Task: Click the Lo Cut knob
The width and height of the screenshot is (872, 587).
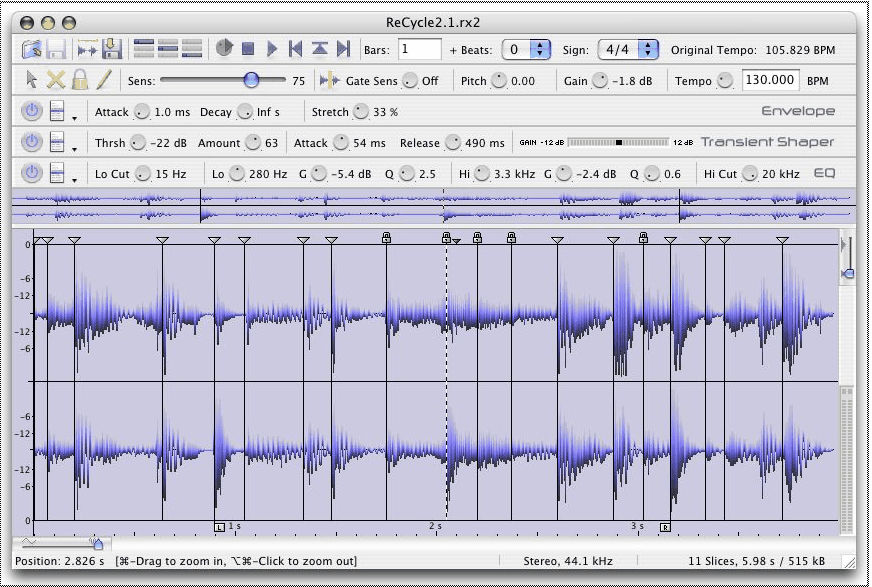Action: [143, 174]
